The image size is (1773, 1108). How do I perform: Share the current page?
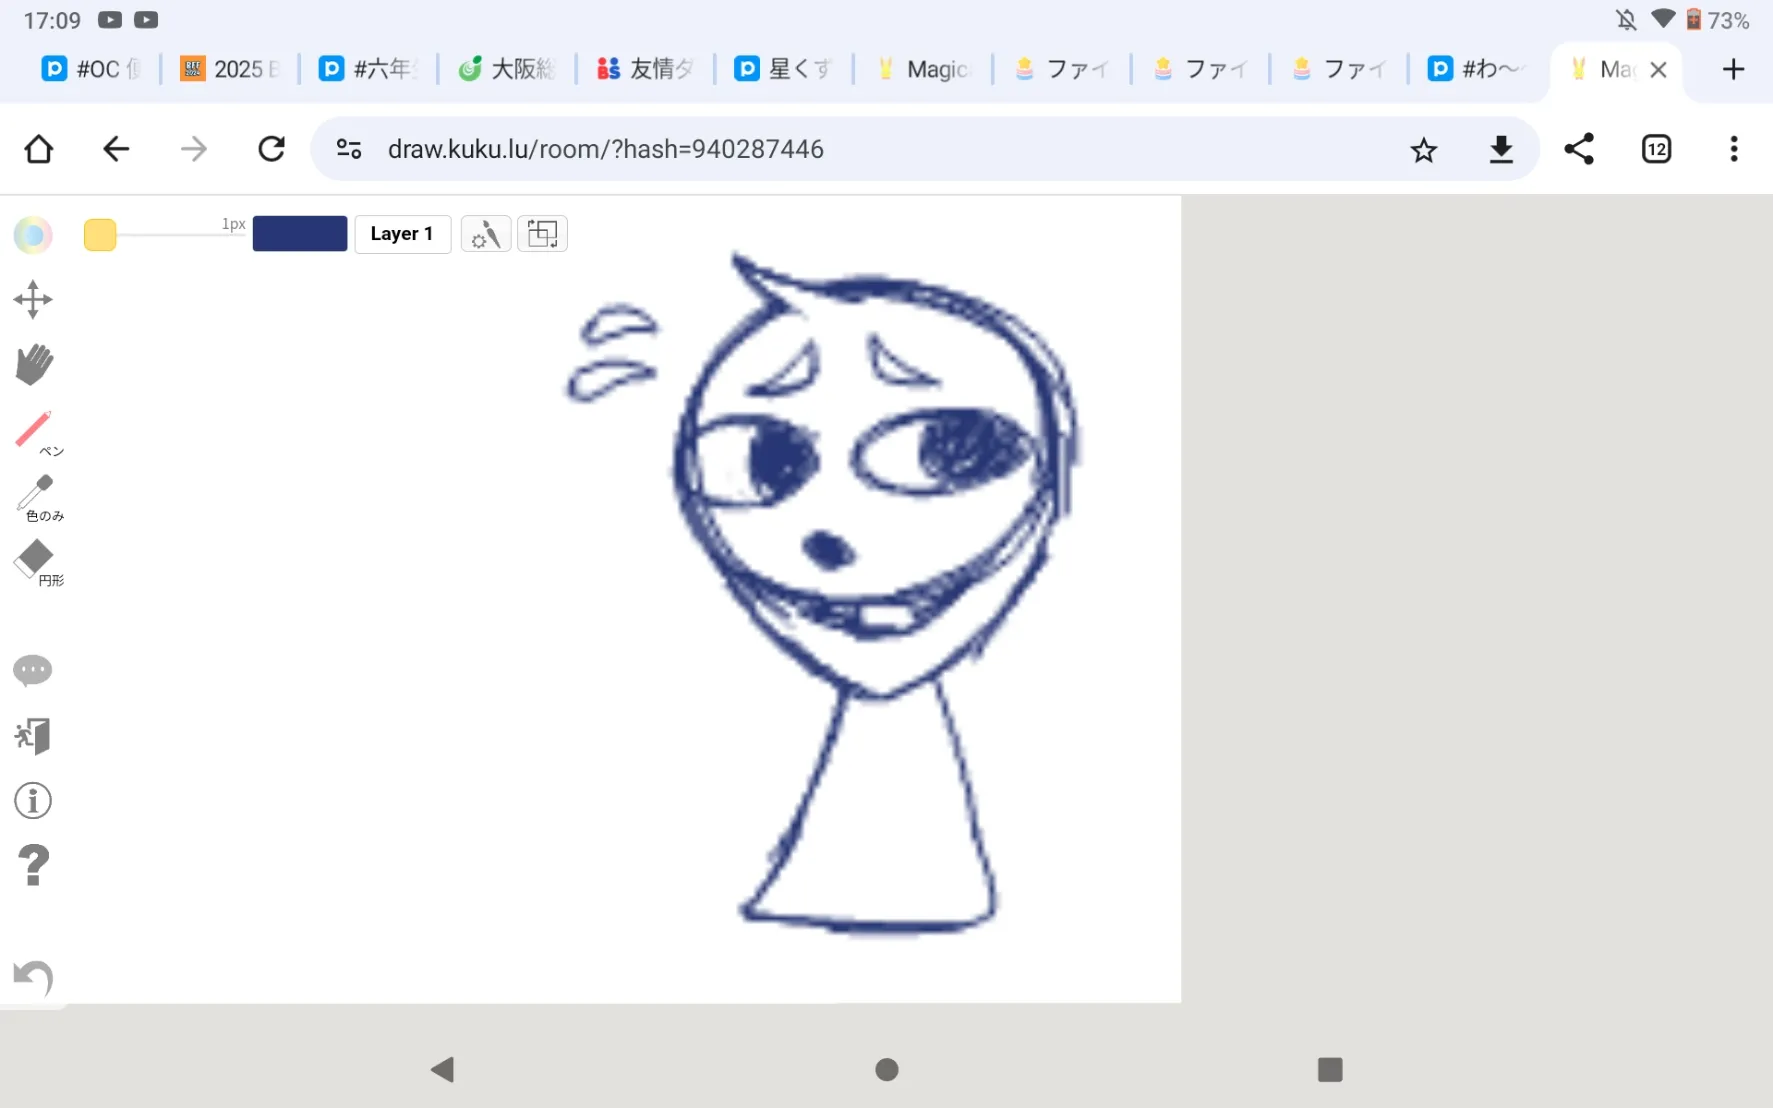click(x=1579, y=149)
